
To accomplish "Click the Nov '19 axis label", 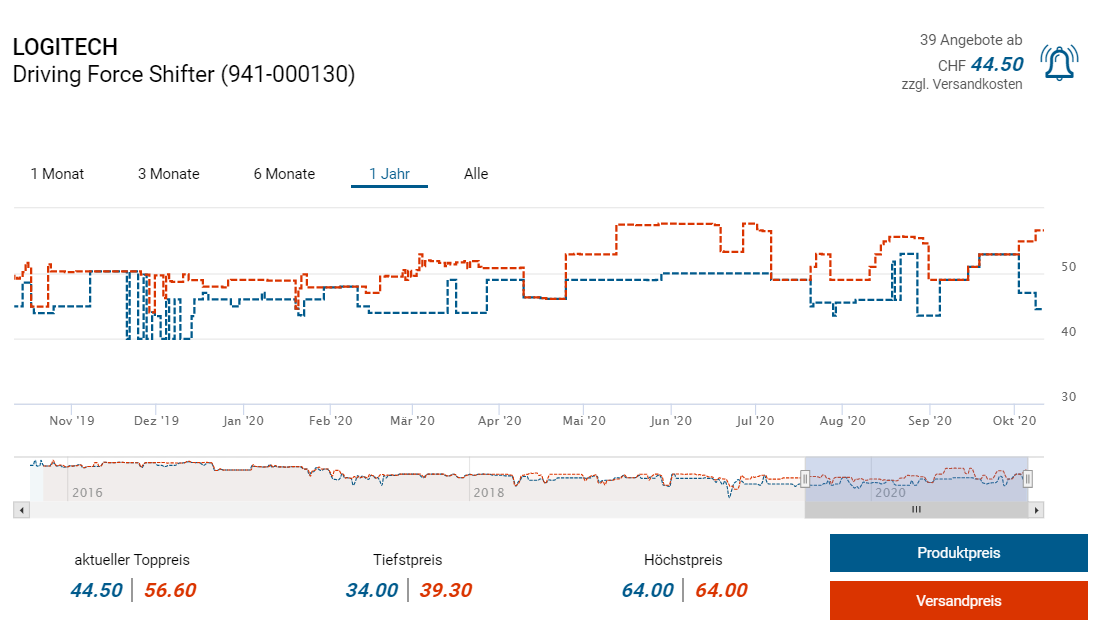I will [x=72, y=421].
